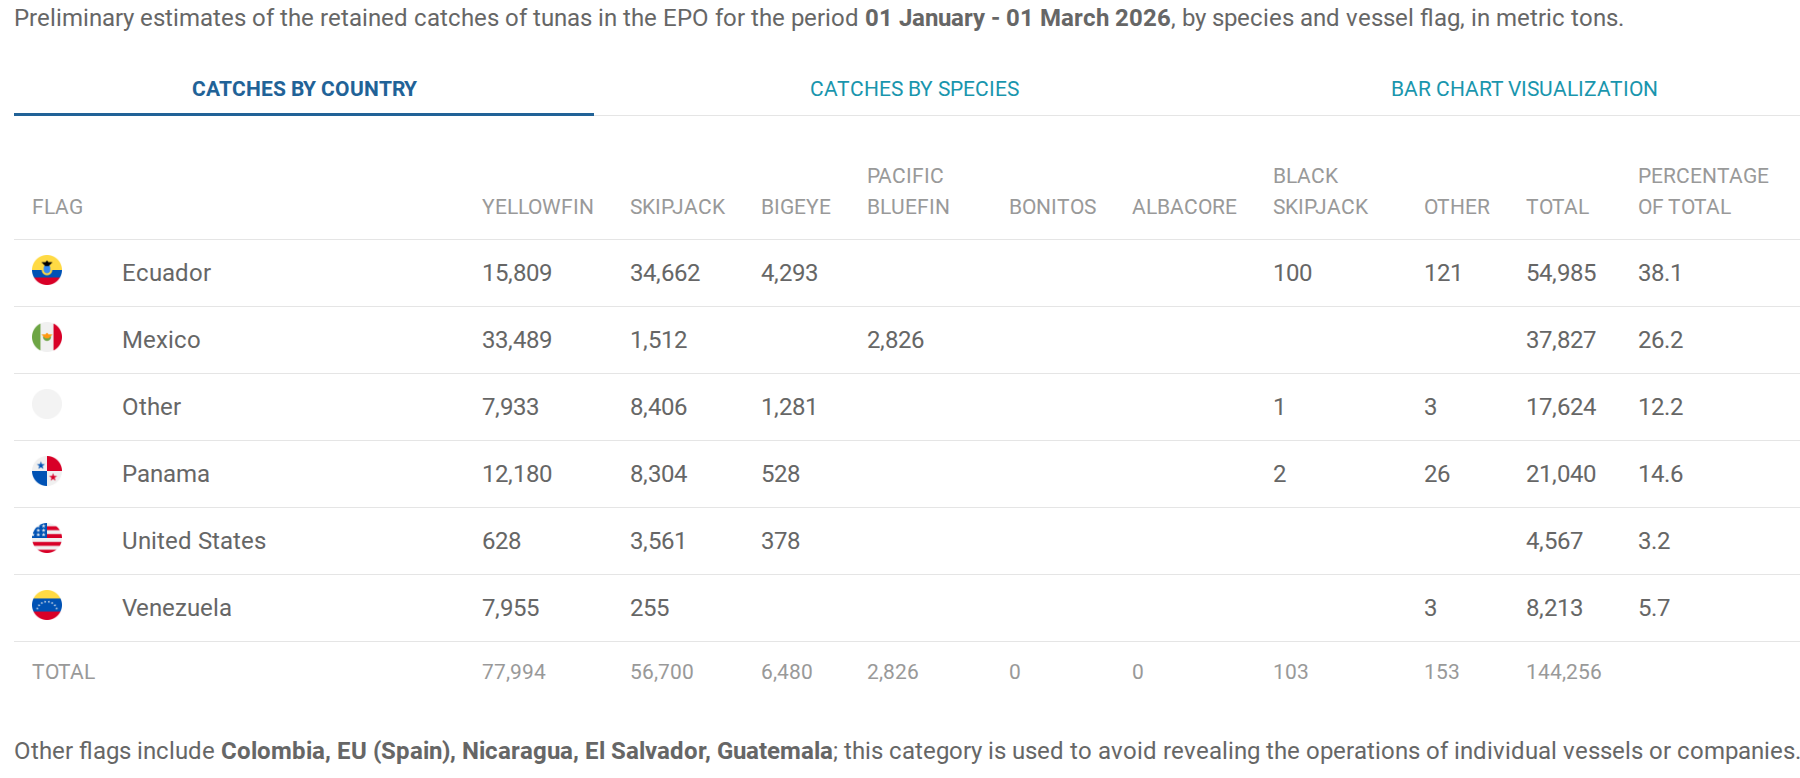Click the Skipjack column header

[x=677, y=207]
